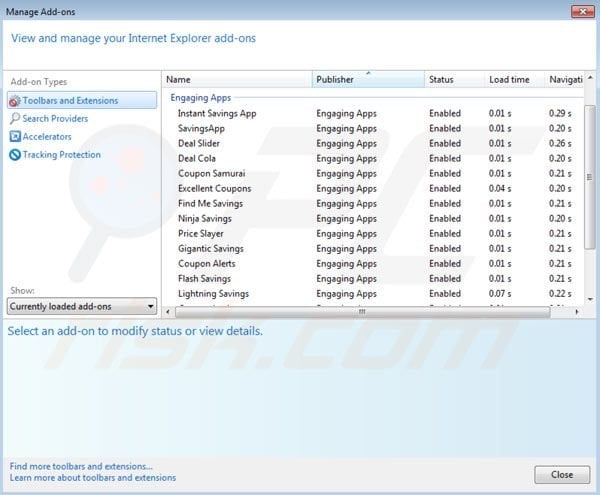This screenshot has width=600, height=495.
Task: Select Toolbars and Extensions add-on type
Action: pos(82,101)
